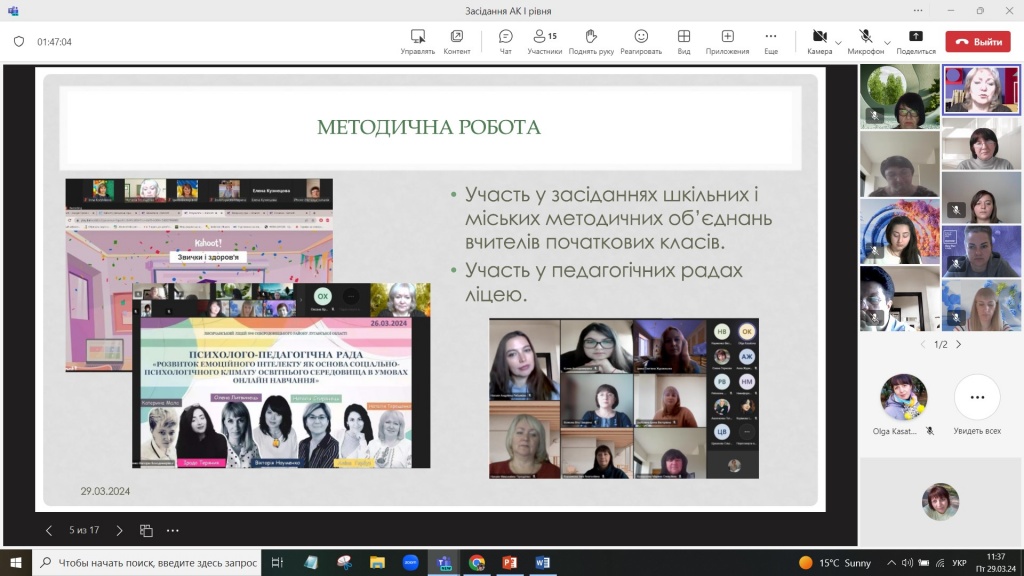Open Приложения apps button
This screenshot has height=576, width=1024.
coord(727,41)
